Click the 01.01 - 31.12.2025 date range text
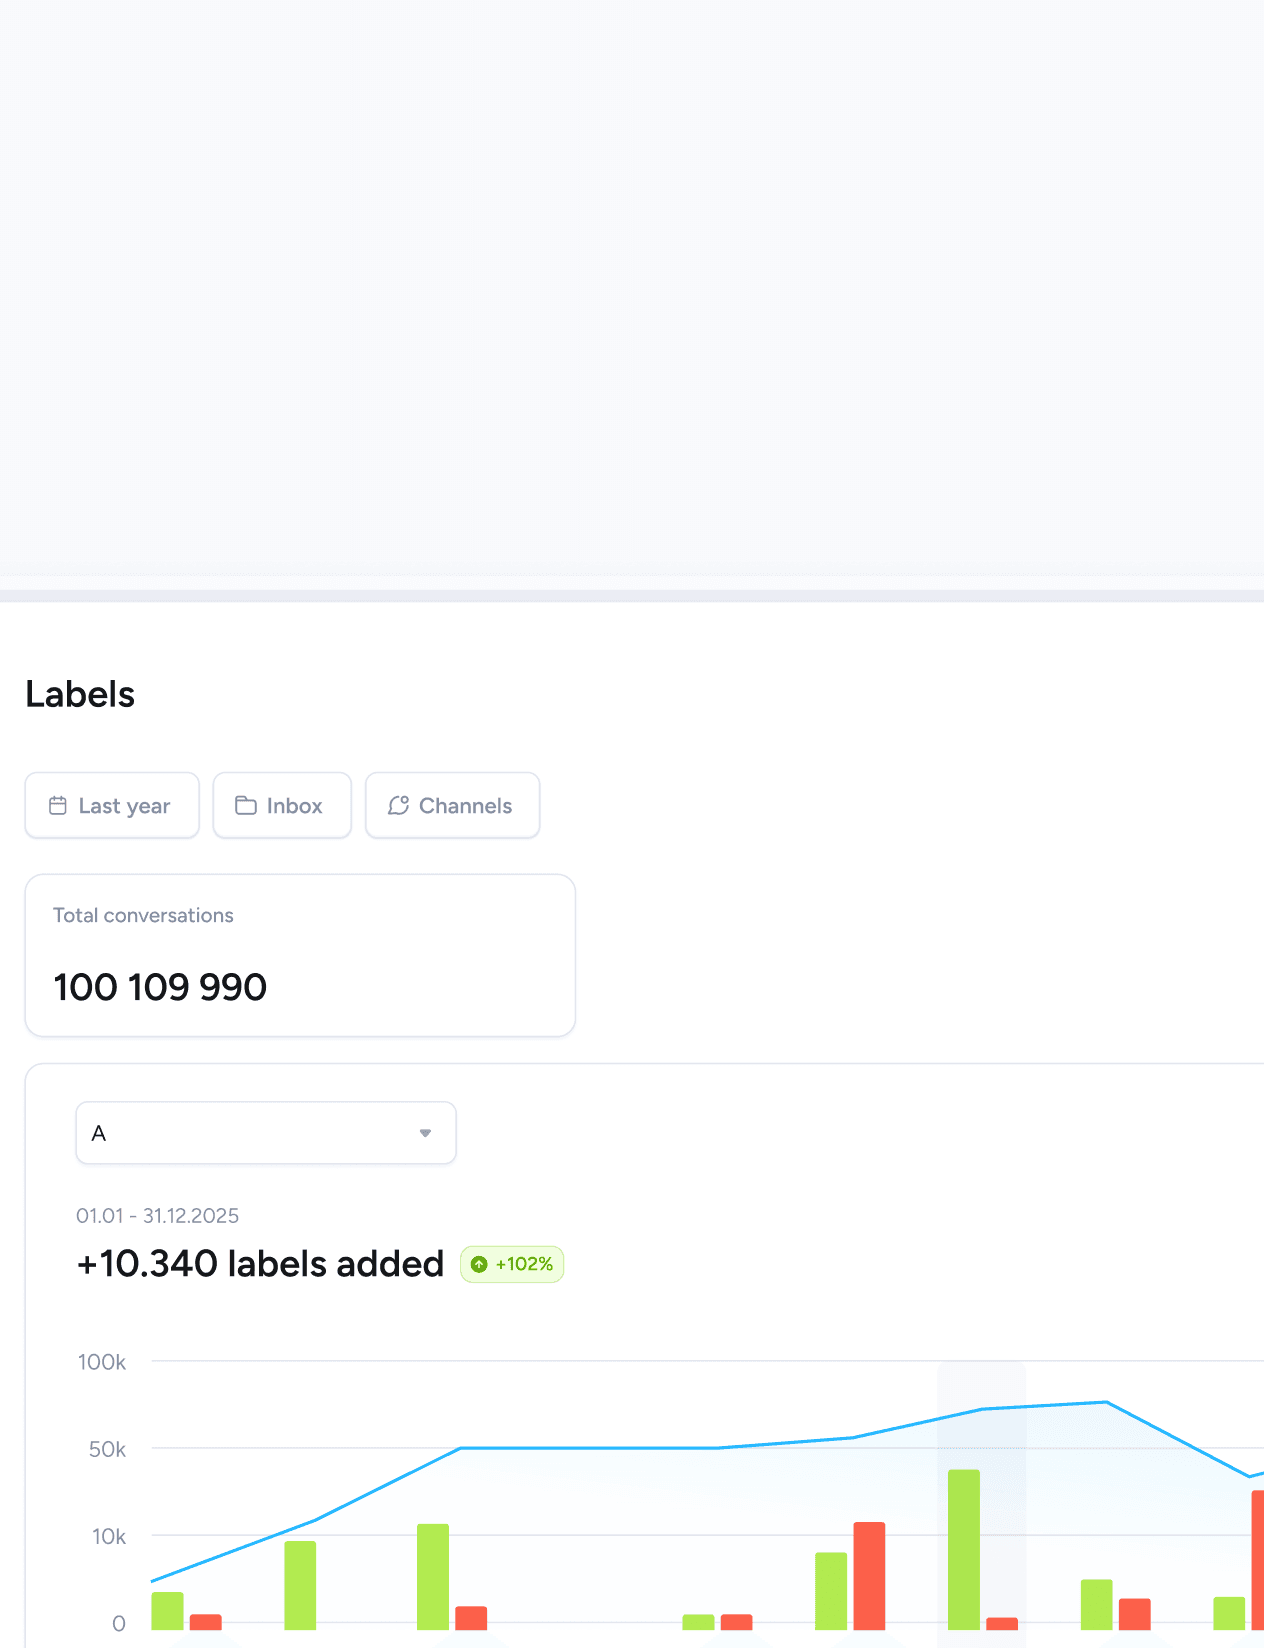The width and height of the screenshot is (1264, 1648). point(158,1216)
